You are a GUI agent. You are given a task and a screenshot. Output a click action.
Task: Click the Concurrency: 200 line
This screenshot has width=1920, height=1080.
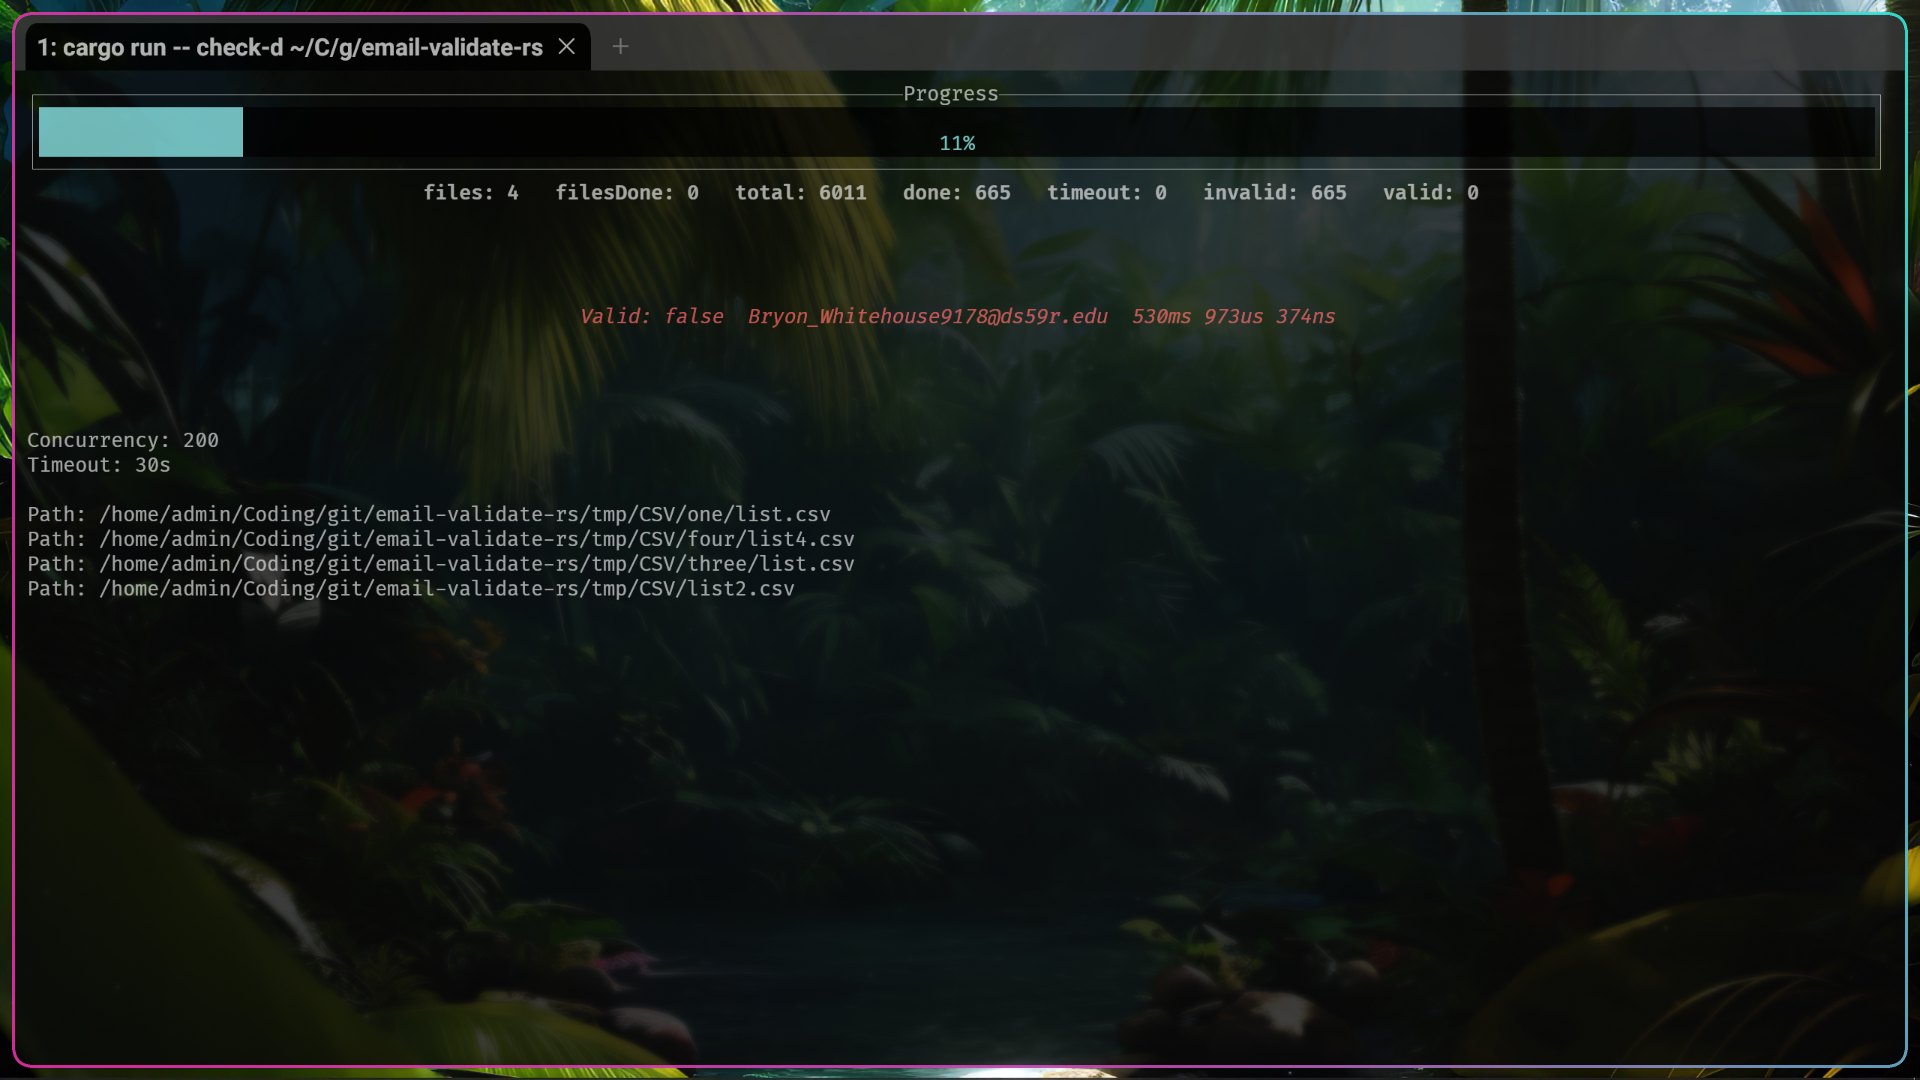pyautogui.click(x=122, y=440)
